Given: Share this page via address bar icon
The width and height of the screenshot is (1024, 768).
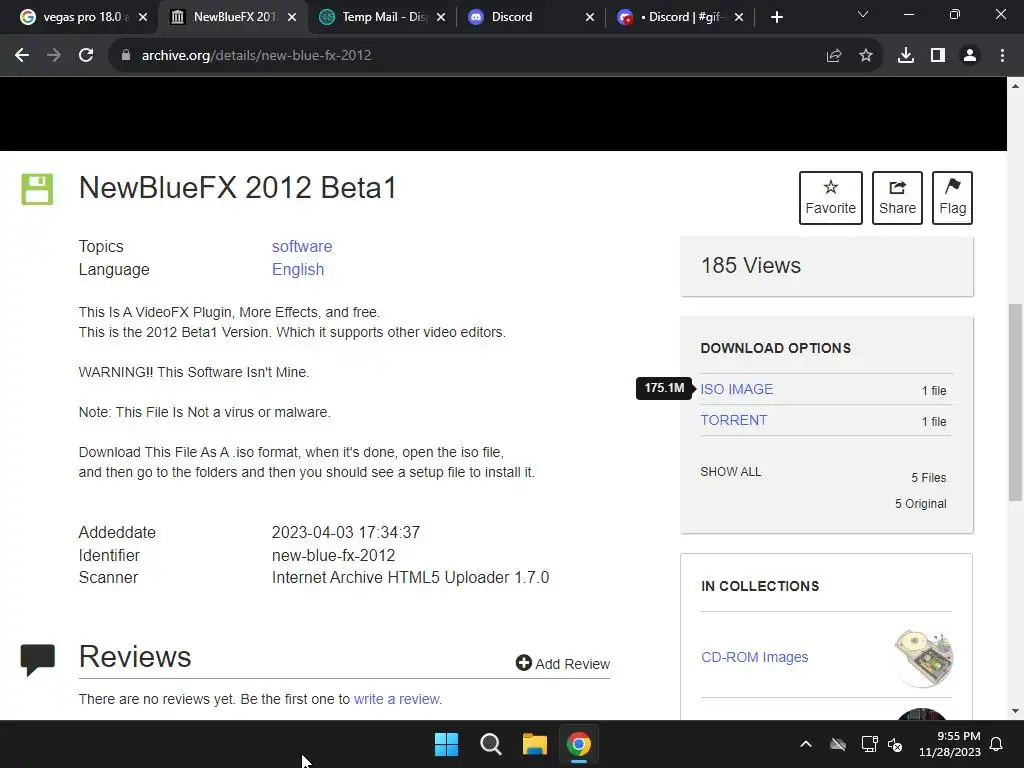Looking at the screenshot, I should pyautogui.click(x=833, y=56).
